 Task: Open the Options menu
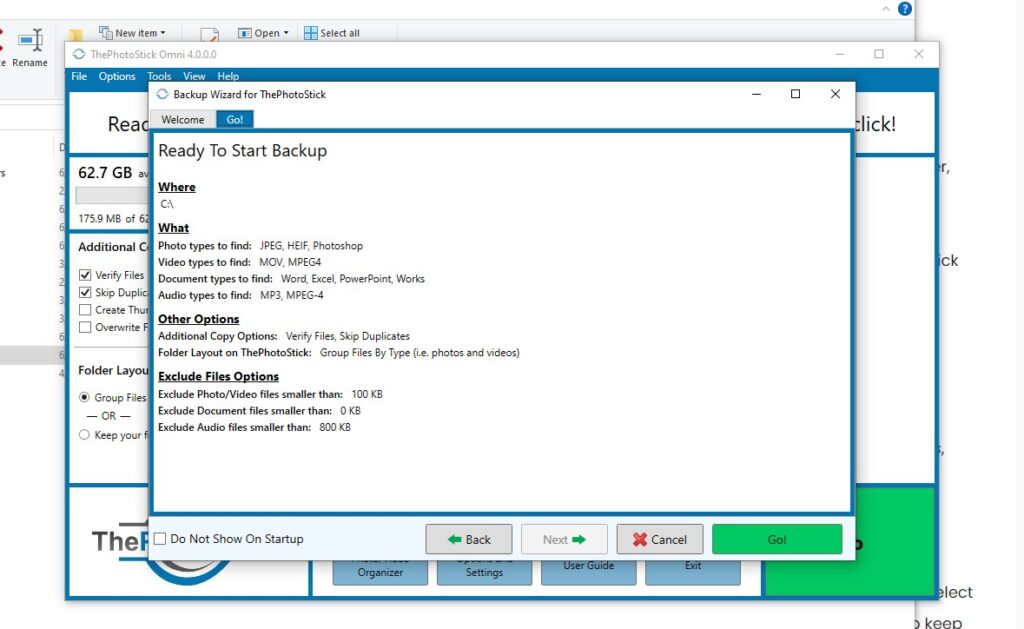coord(117,76)
